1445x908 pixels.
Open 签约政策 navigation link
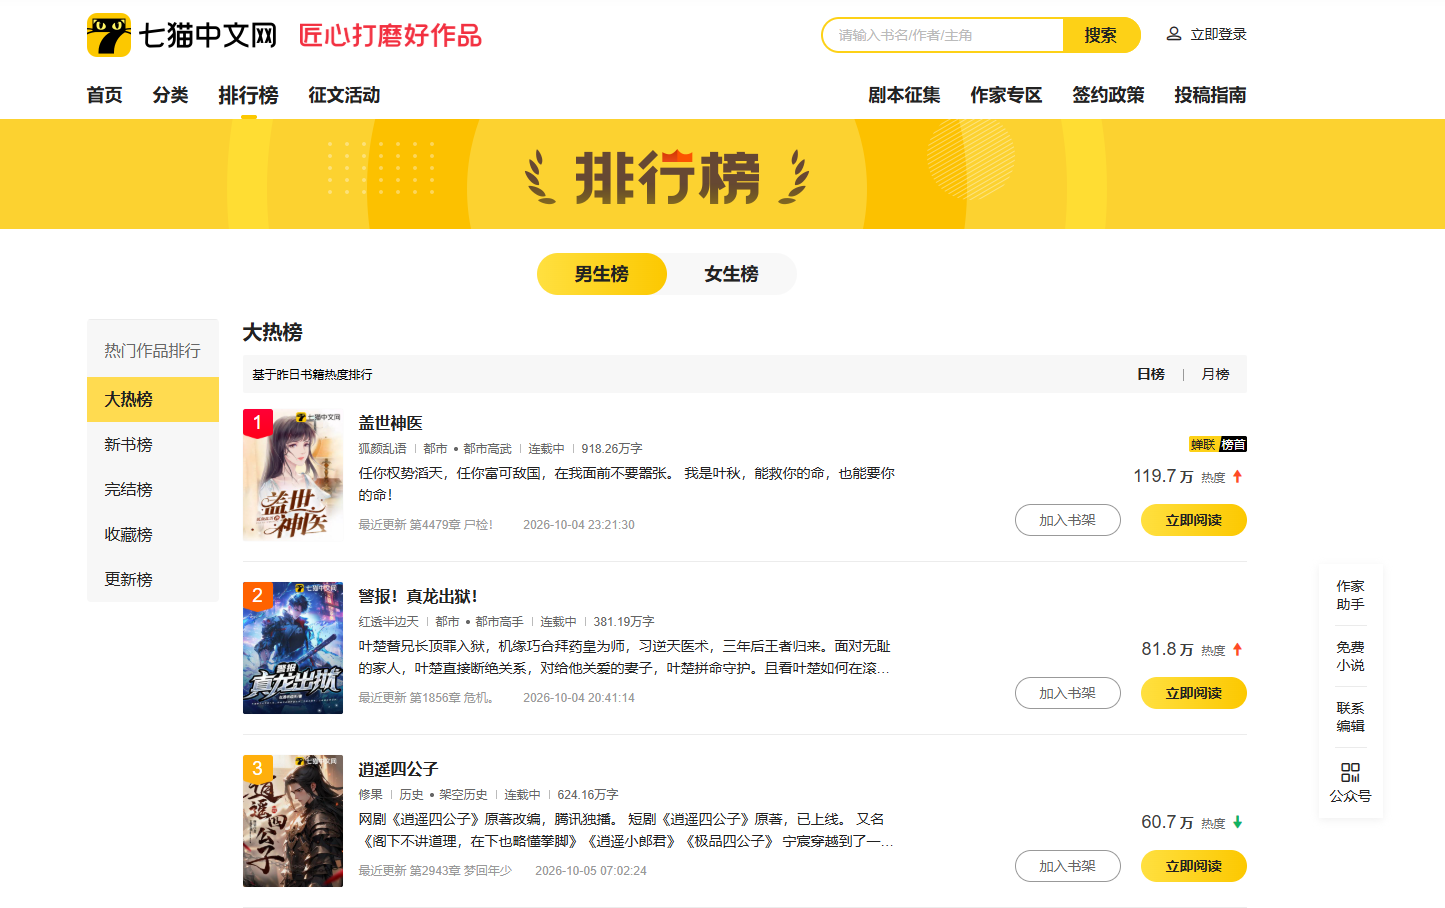coord(1108,95)
